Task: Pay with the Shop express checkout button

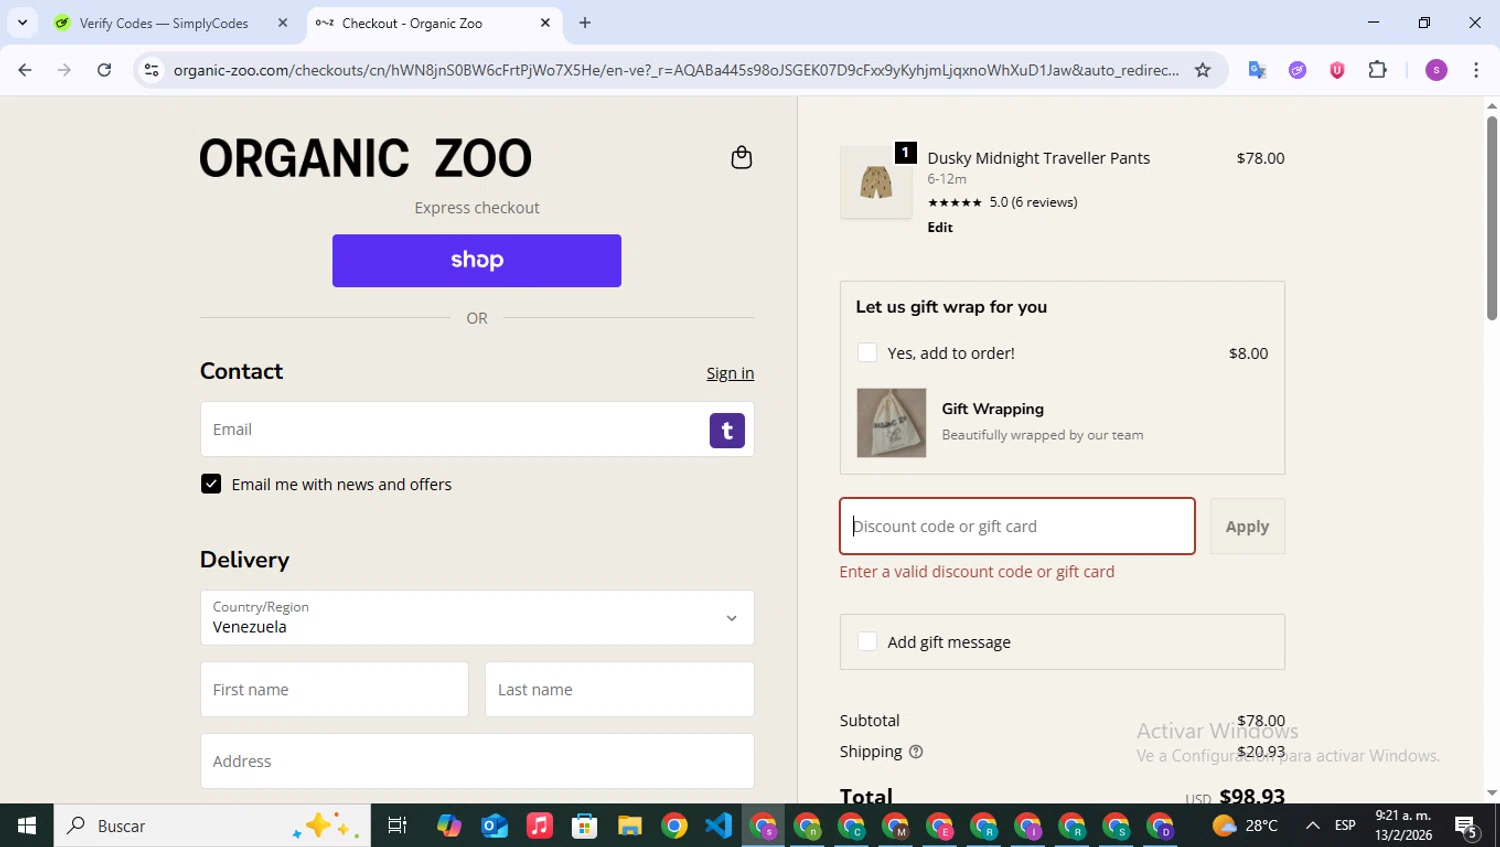Action: pos(477,261)
